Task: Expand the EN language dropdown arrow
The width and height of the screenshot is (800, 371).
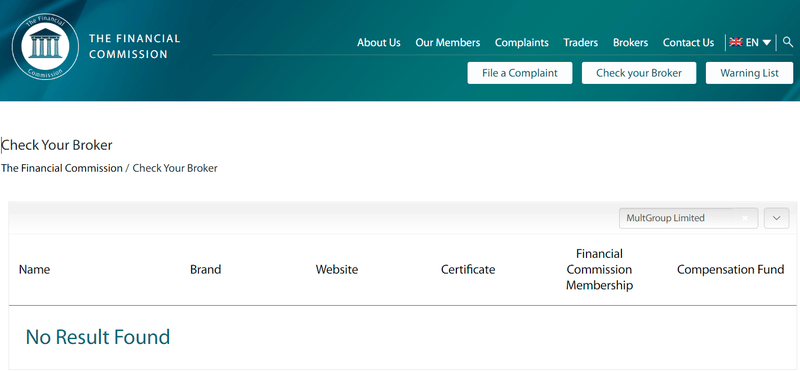Action: [766, 43]
